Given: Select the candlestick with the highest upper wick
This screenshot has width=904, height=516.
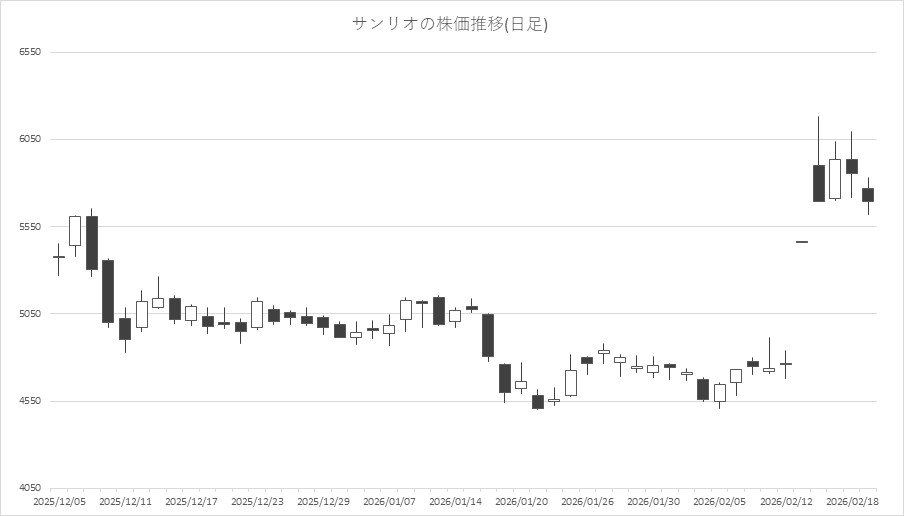Looking at the screenshot, I should (x=818, y=183).
